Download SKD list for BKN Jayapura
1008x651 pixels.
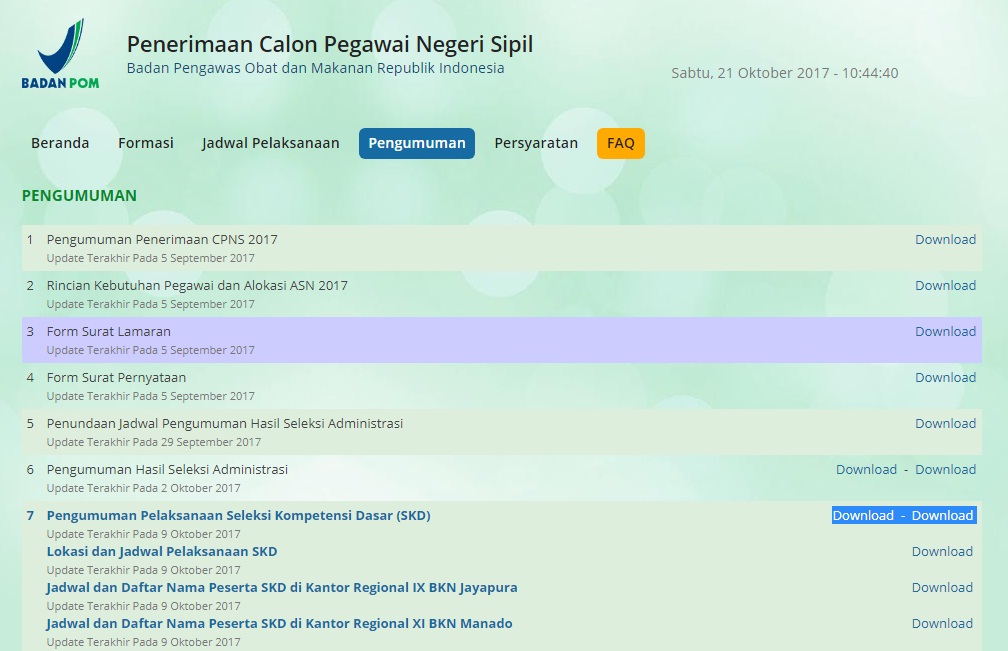[942, 587]
